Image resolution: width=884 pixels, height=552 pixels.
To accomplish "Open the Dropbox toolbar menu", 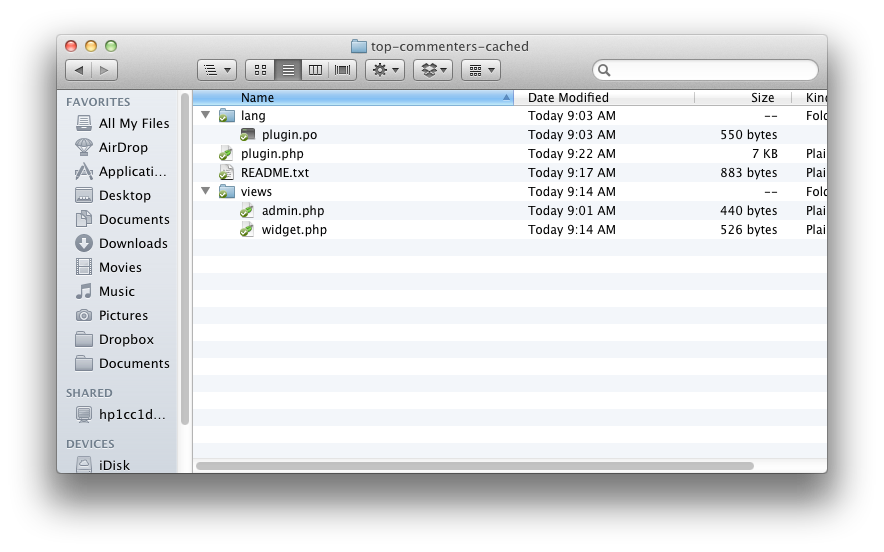I will click(x=433, y=70).
